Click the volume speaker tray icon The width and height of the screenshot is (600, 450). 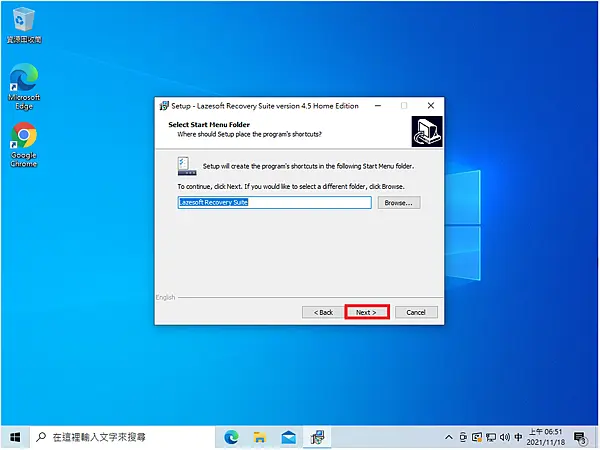[505, 437]
